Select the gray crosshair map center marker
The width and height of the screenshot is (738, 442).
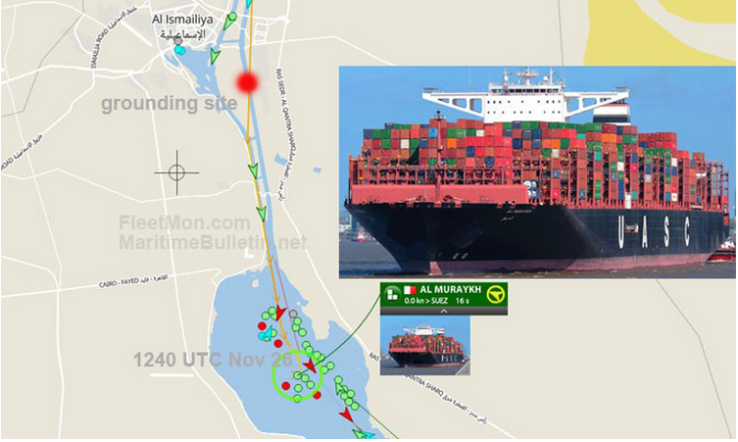(x=176, y=173)
